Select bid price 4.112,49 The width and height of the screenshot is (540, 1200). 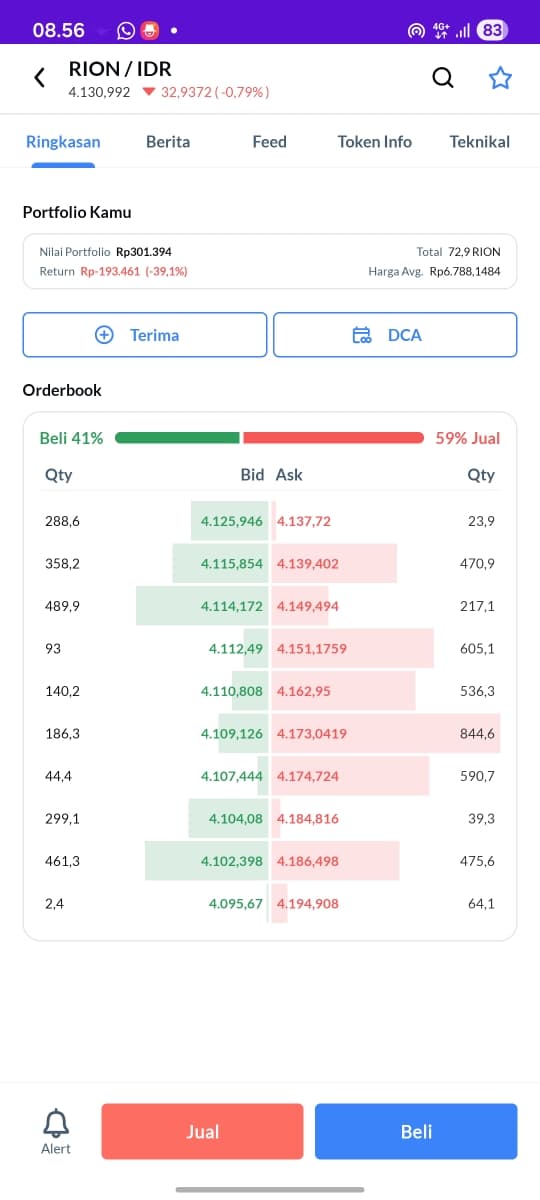(236, 648)
